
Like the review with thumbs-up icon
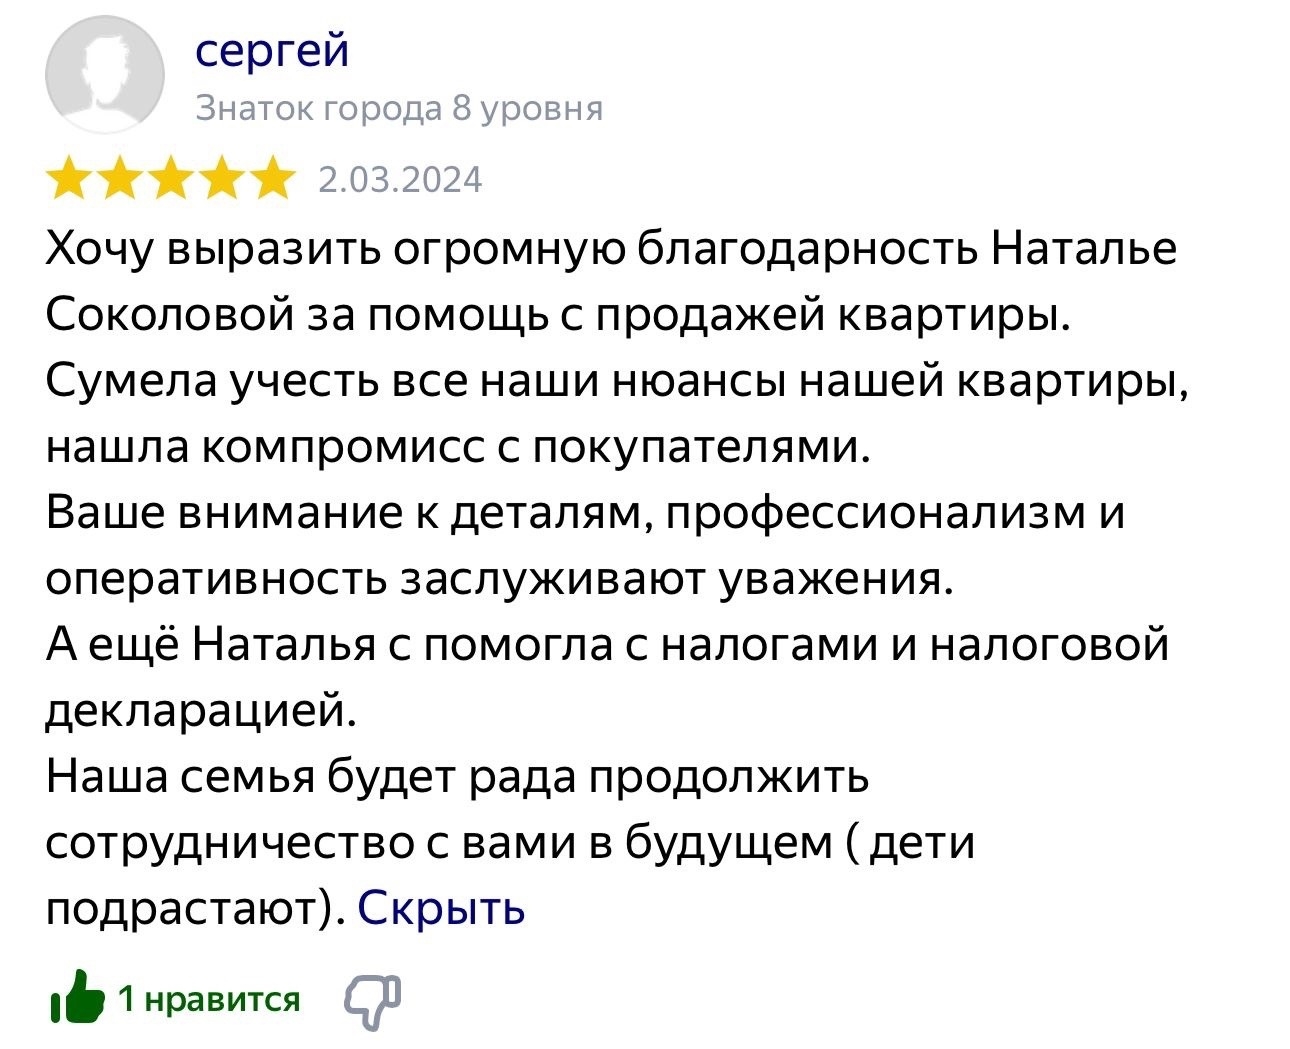tap(77, 997)
